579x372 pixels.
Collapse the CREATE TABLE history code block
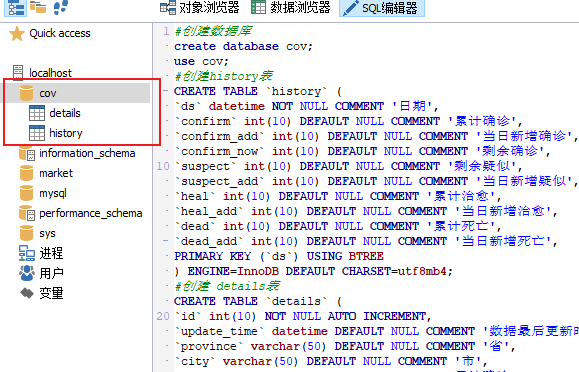coord(165,91)
